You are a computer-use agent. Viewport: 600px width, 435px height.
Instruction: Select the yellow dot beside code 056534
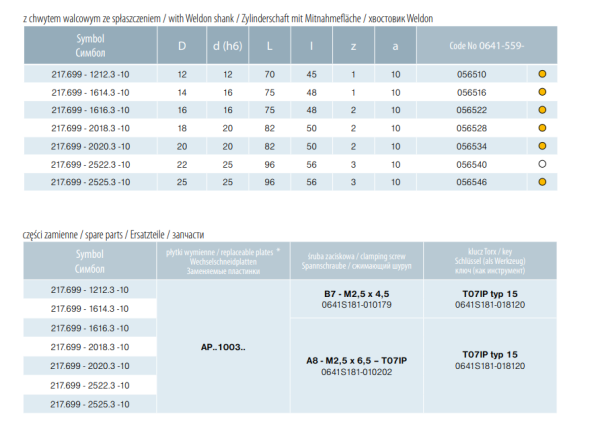(542, 146)
